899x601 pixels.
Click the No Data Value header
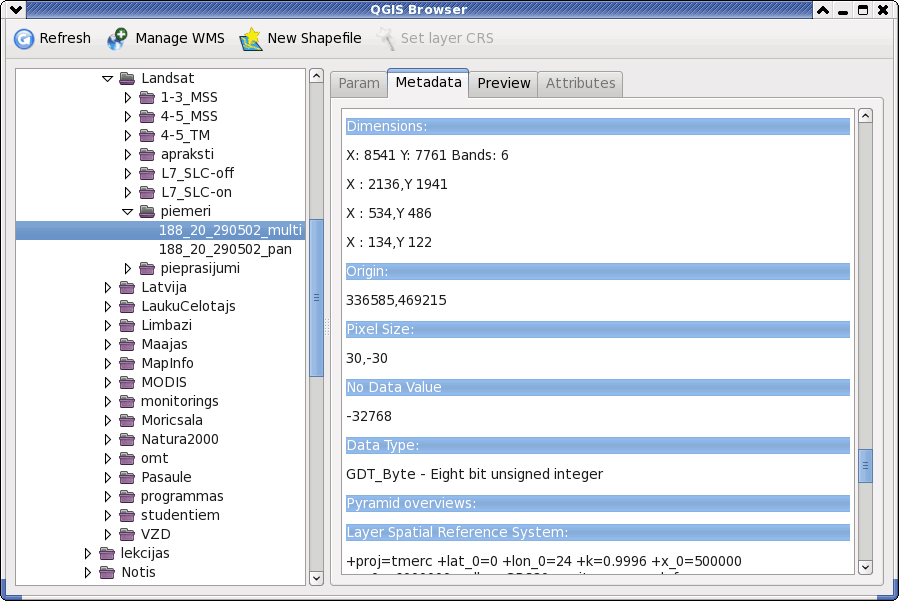tap(597, 387)
